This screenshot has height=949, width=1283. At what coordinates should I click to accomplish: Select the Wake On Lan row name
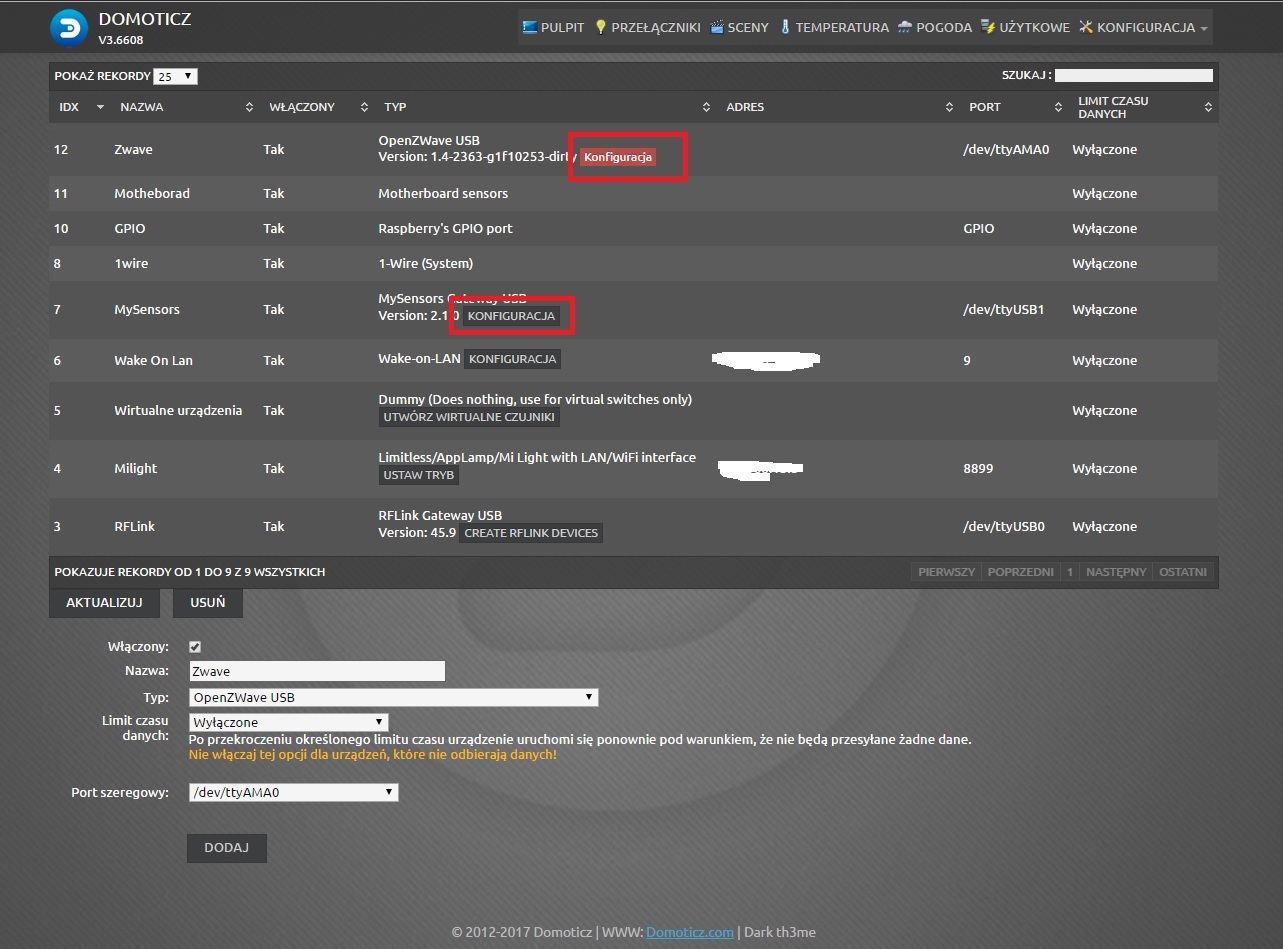point(153,360)
